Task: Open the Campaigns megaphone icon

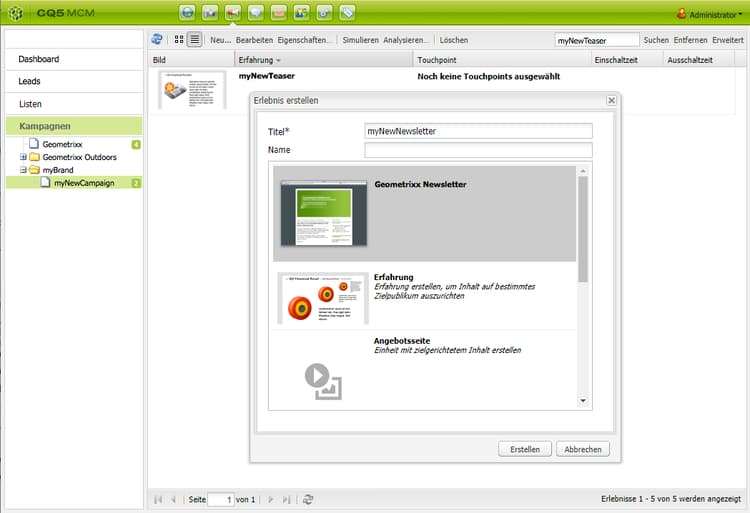Action: click(233, 12)
